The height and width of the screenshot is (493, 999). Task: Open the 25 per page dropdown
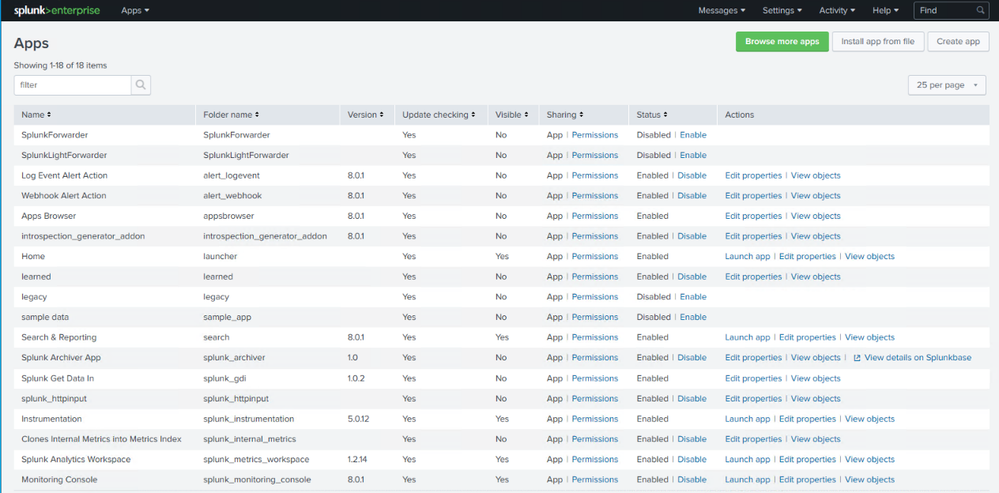947,85
